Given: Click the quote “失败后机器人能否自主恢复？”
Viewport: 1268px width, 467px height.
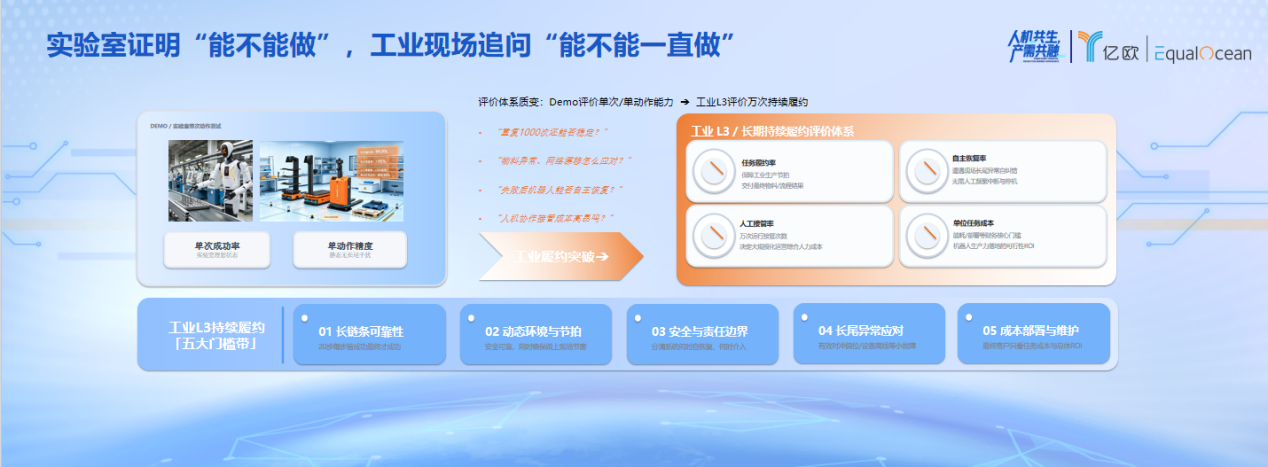Looking at the screenshot, I should point(560,189).
